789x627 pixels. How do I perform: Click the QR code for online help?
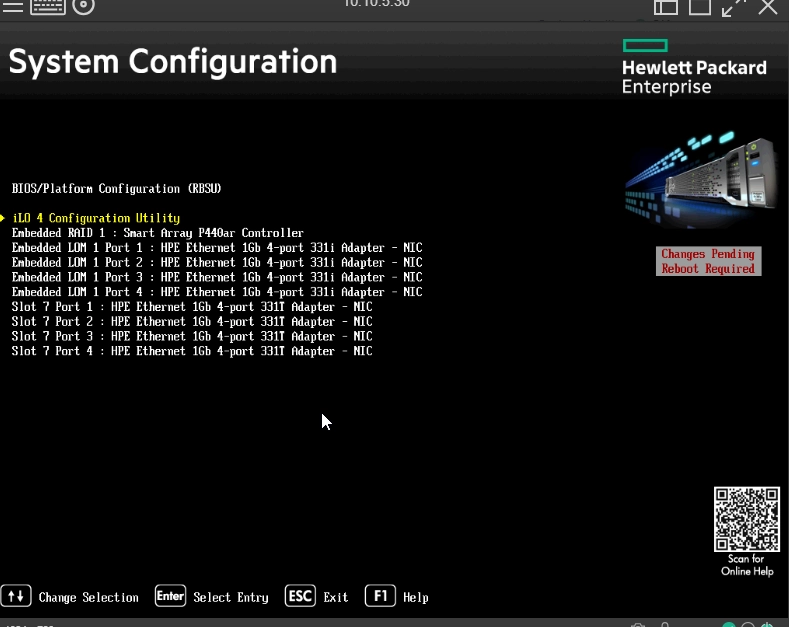coord(746,519)
